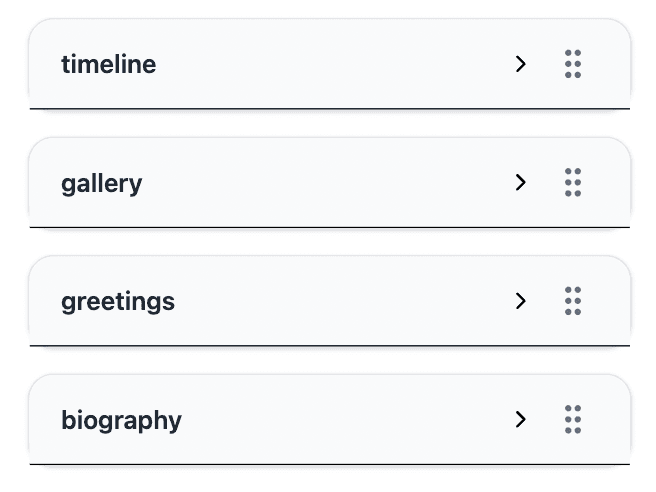656x492 pixels.
Task: Grab the timeline row drag handle
Action: [x=573, y=64]
